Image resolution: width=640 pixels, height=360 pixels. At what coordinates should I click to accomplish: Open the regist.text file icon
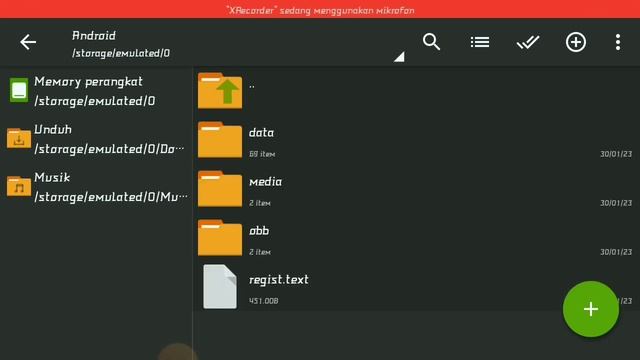pos(220,287)
